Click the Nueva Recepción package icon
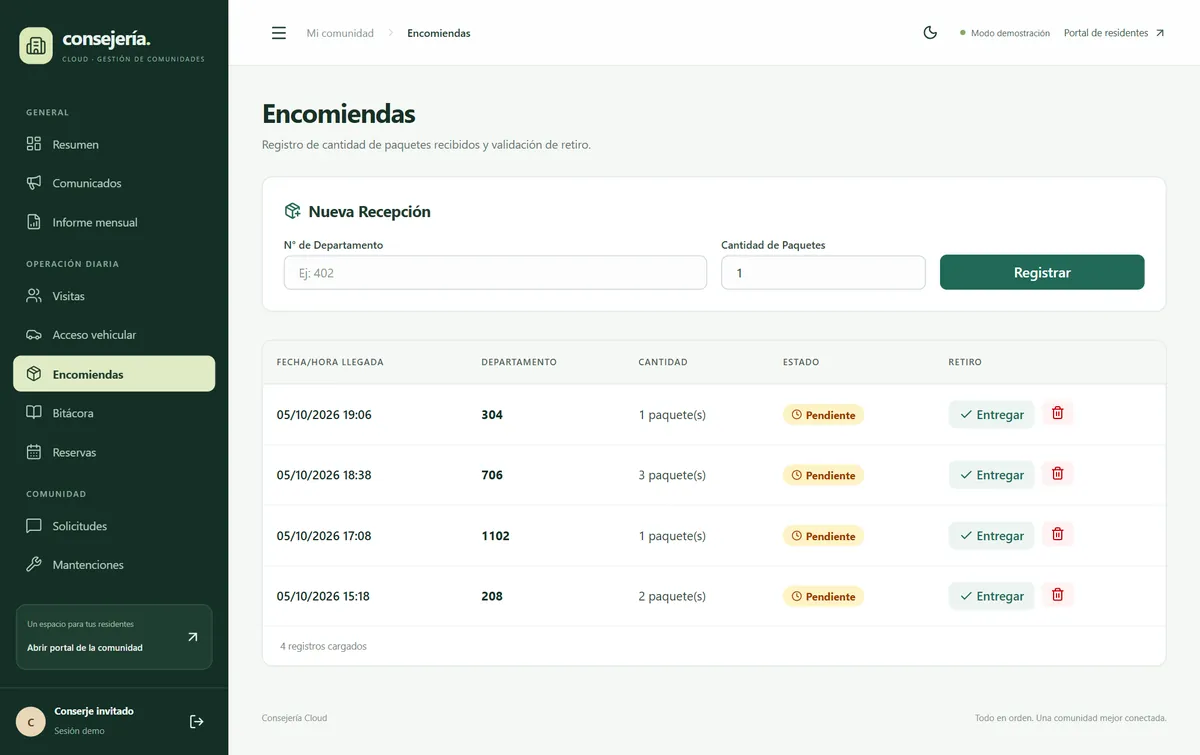This screenshot has height=755, width=1200. click(293, 211)
